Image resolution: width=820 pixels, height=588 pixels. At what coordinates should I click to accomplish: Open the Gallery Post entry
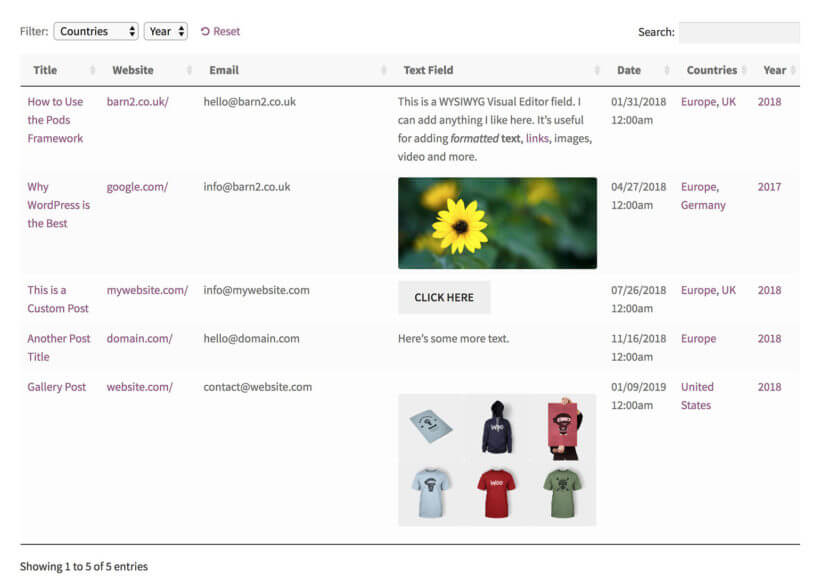pyautogui.click(x=56, y=387)
